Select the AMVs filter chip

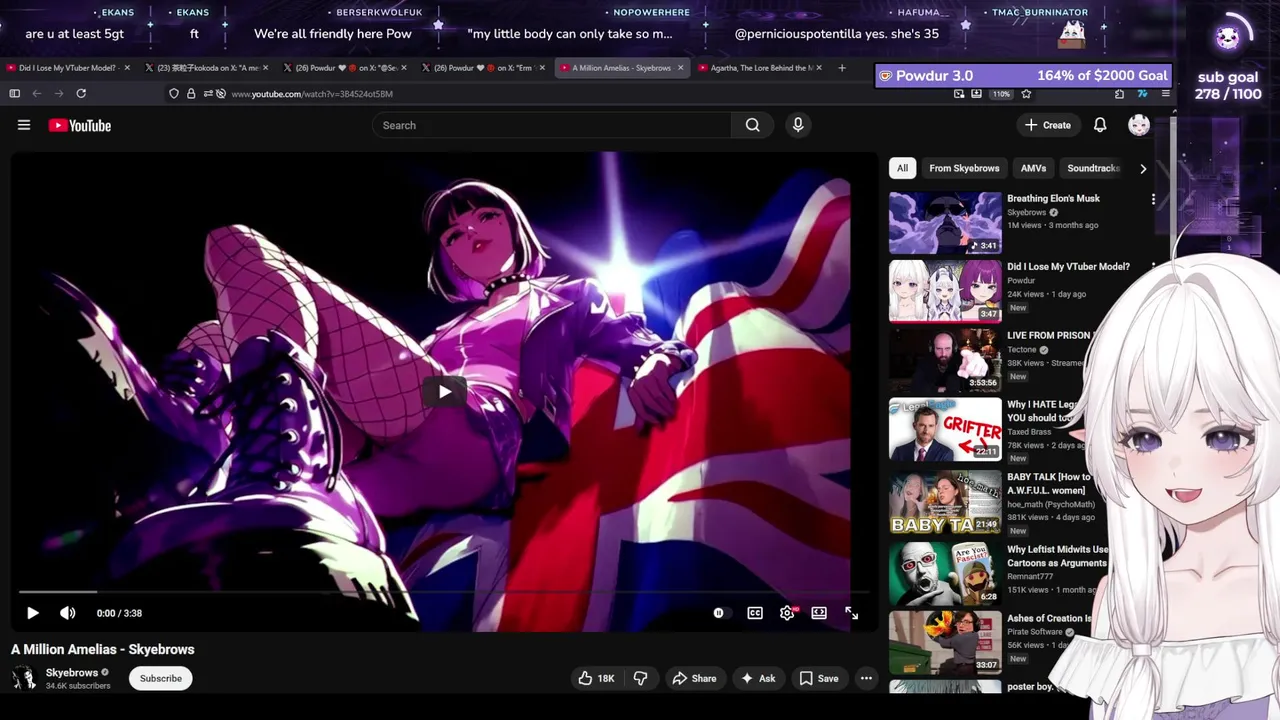pos(1033,168)
